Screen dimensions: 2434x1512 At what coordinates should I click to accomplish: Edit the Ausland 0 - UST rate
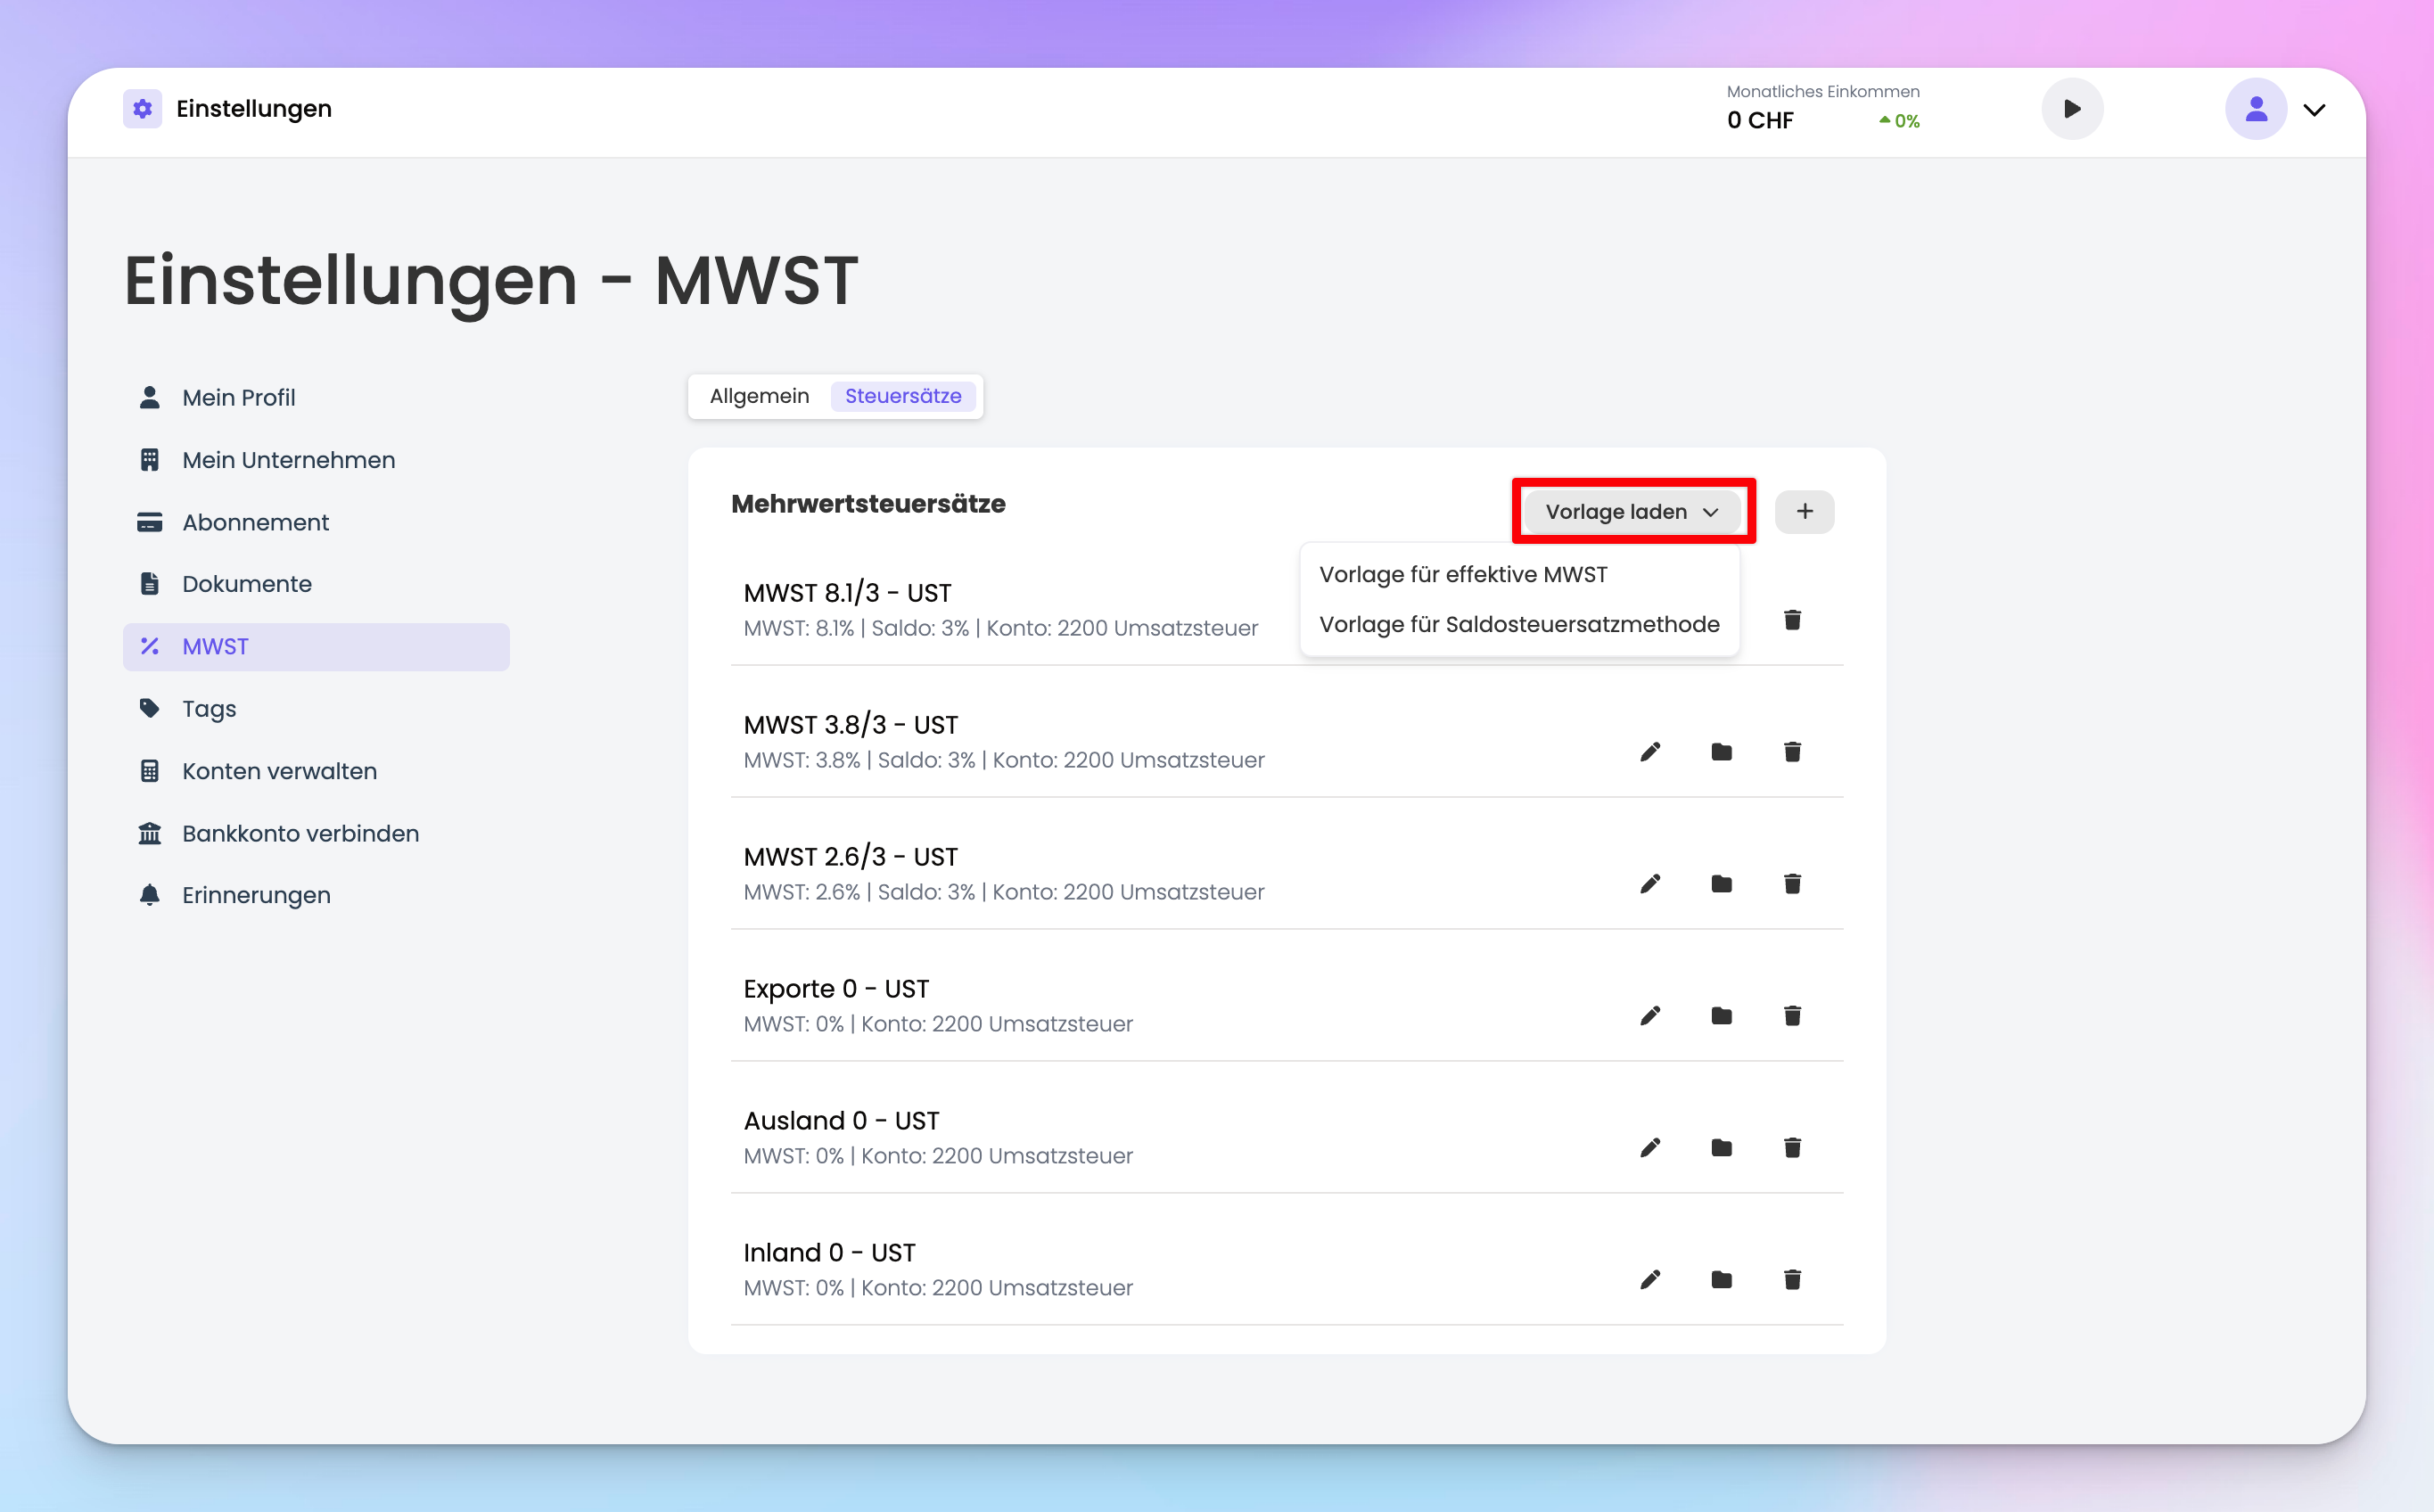click(1650, 1148)
